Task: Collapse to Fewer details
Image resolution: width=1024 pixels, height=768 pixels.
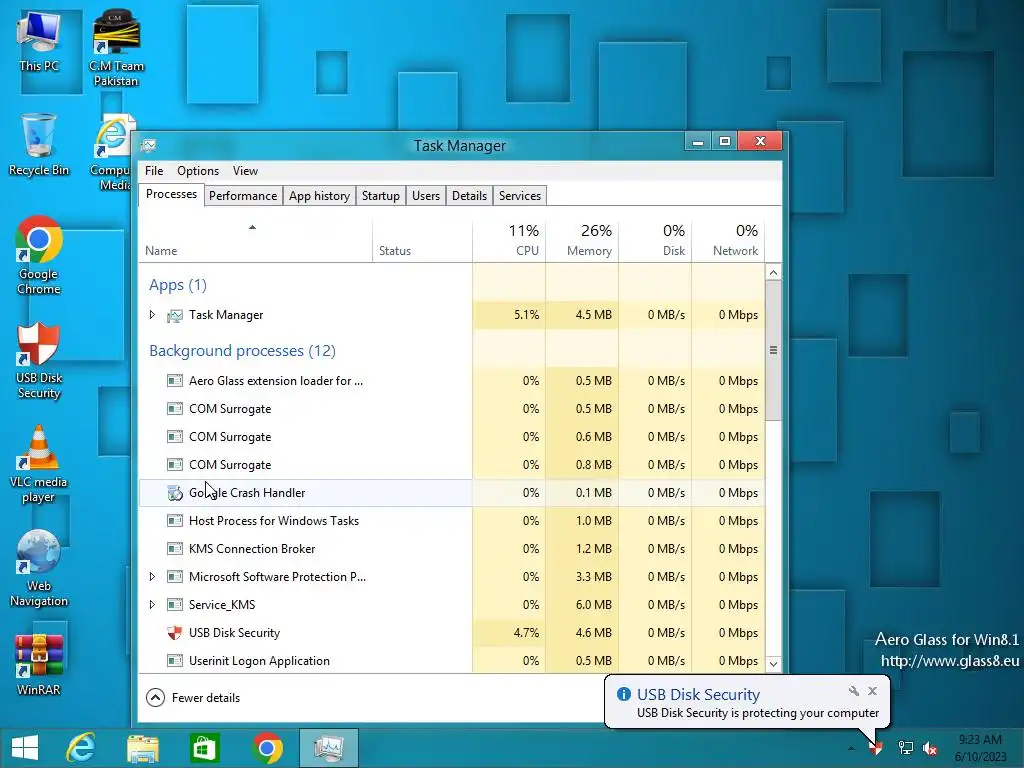Action: tap(193, 697)
